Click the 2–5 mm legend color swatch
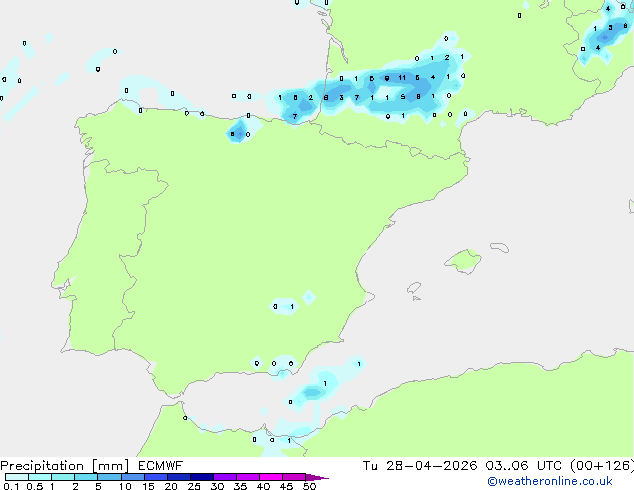Image resolution: width=634 pixels, height=490 pixels. point(86,477)
